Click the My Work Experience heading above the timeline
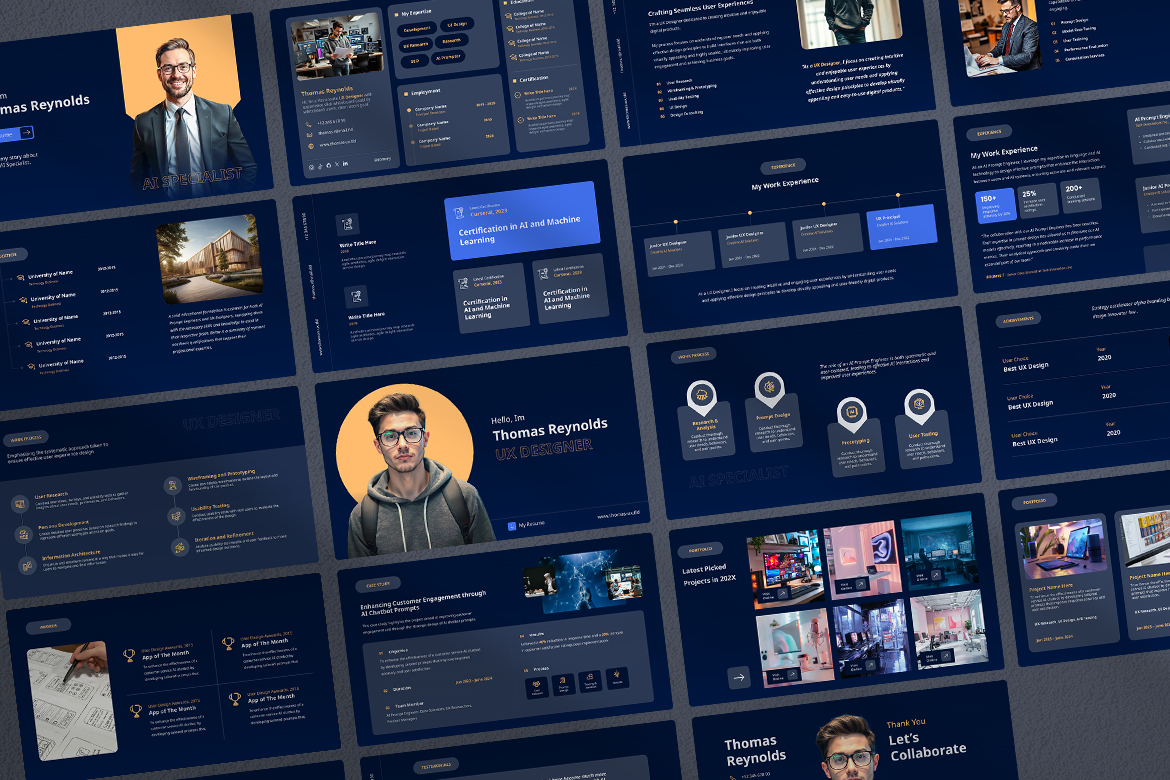 784,184
